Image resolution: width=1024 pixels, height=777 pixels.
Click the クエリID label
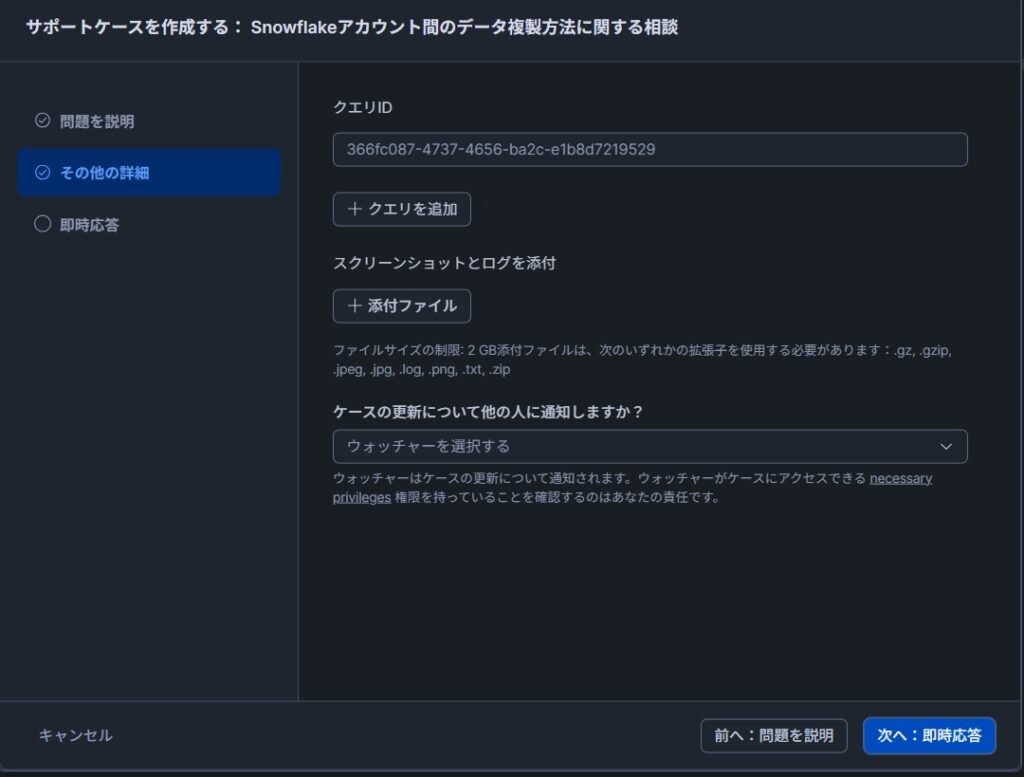pos(362,108)
